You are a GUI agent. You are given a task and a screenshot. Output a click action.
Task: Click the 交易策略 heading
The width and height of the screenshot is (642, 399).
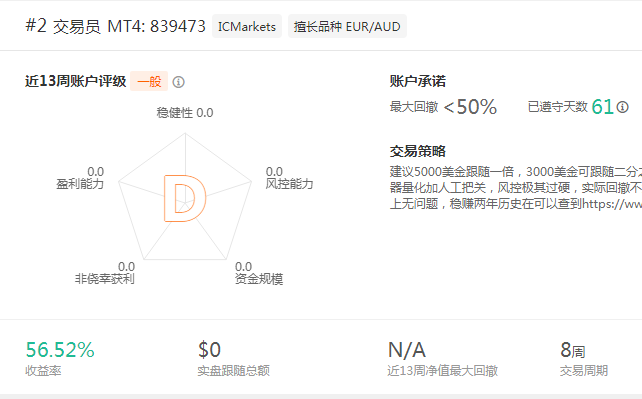coord(418,151)
